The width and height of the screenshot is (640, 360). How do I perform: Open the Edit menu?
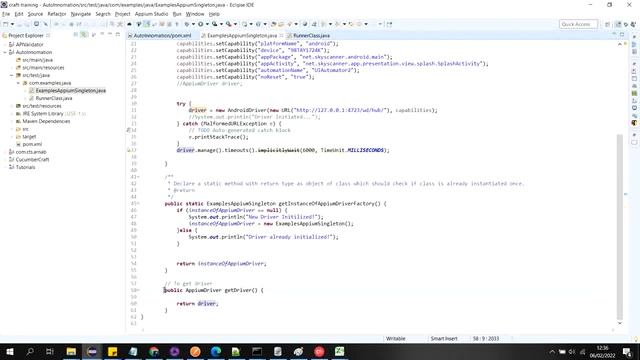tap(19, 14)
